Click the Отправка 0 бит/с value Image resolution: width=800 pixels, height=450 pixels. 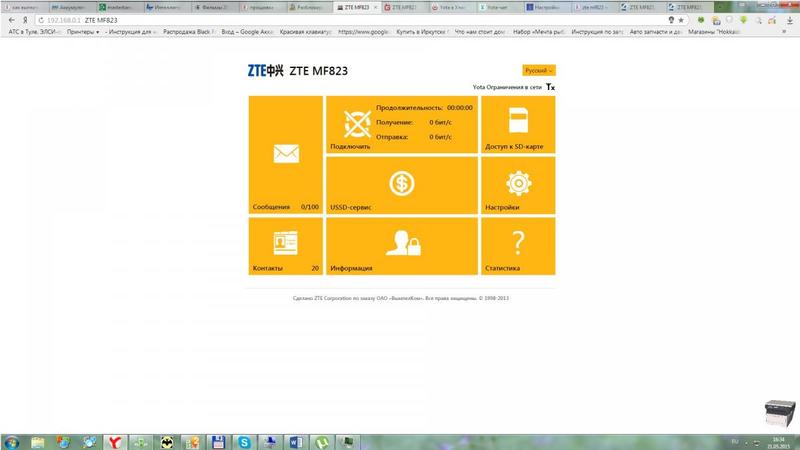[440, 137]
